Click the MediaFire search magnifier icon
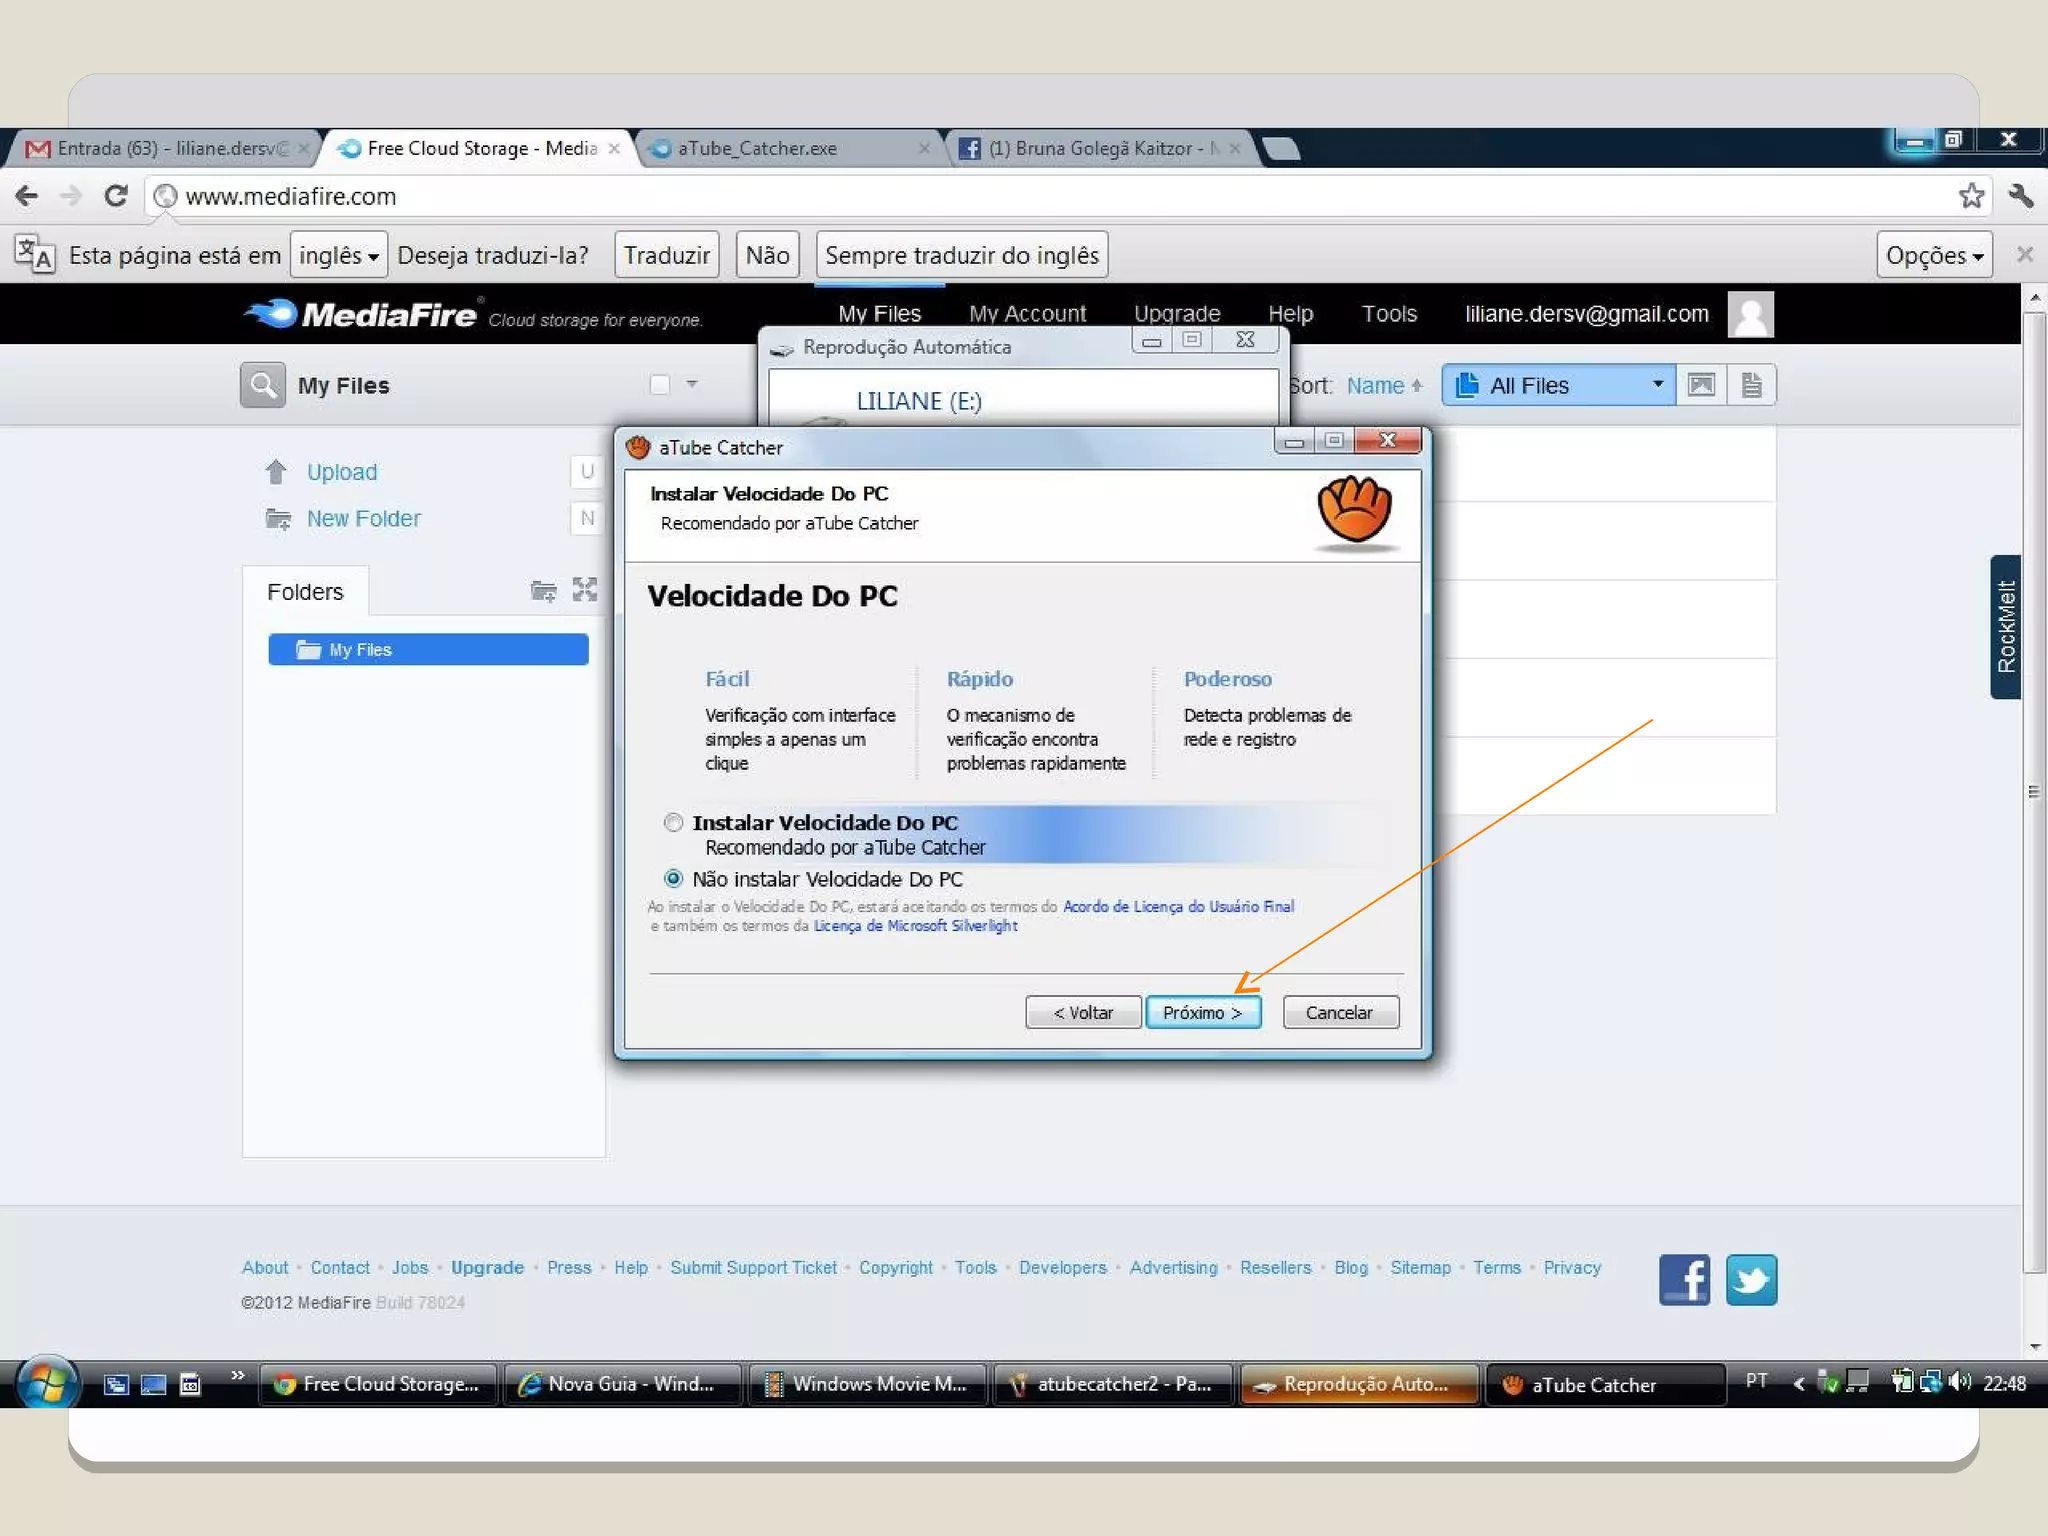The height and width of the screenshot is (1536, 2048). tap(263, 385)
